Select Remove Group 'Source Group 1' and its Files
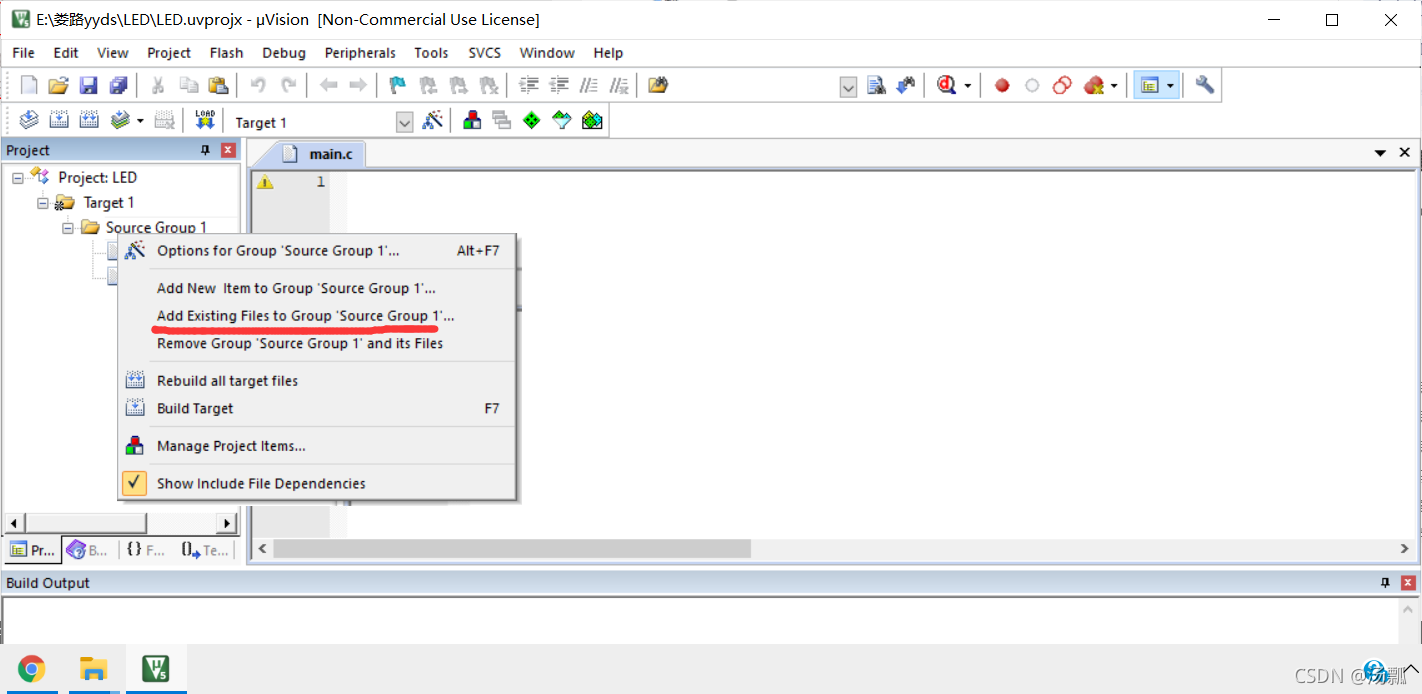 pyautogui.click(x=317, y=343)
